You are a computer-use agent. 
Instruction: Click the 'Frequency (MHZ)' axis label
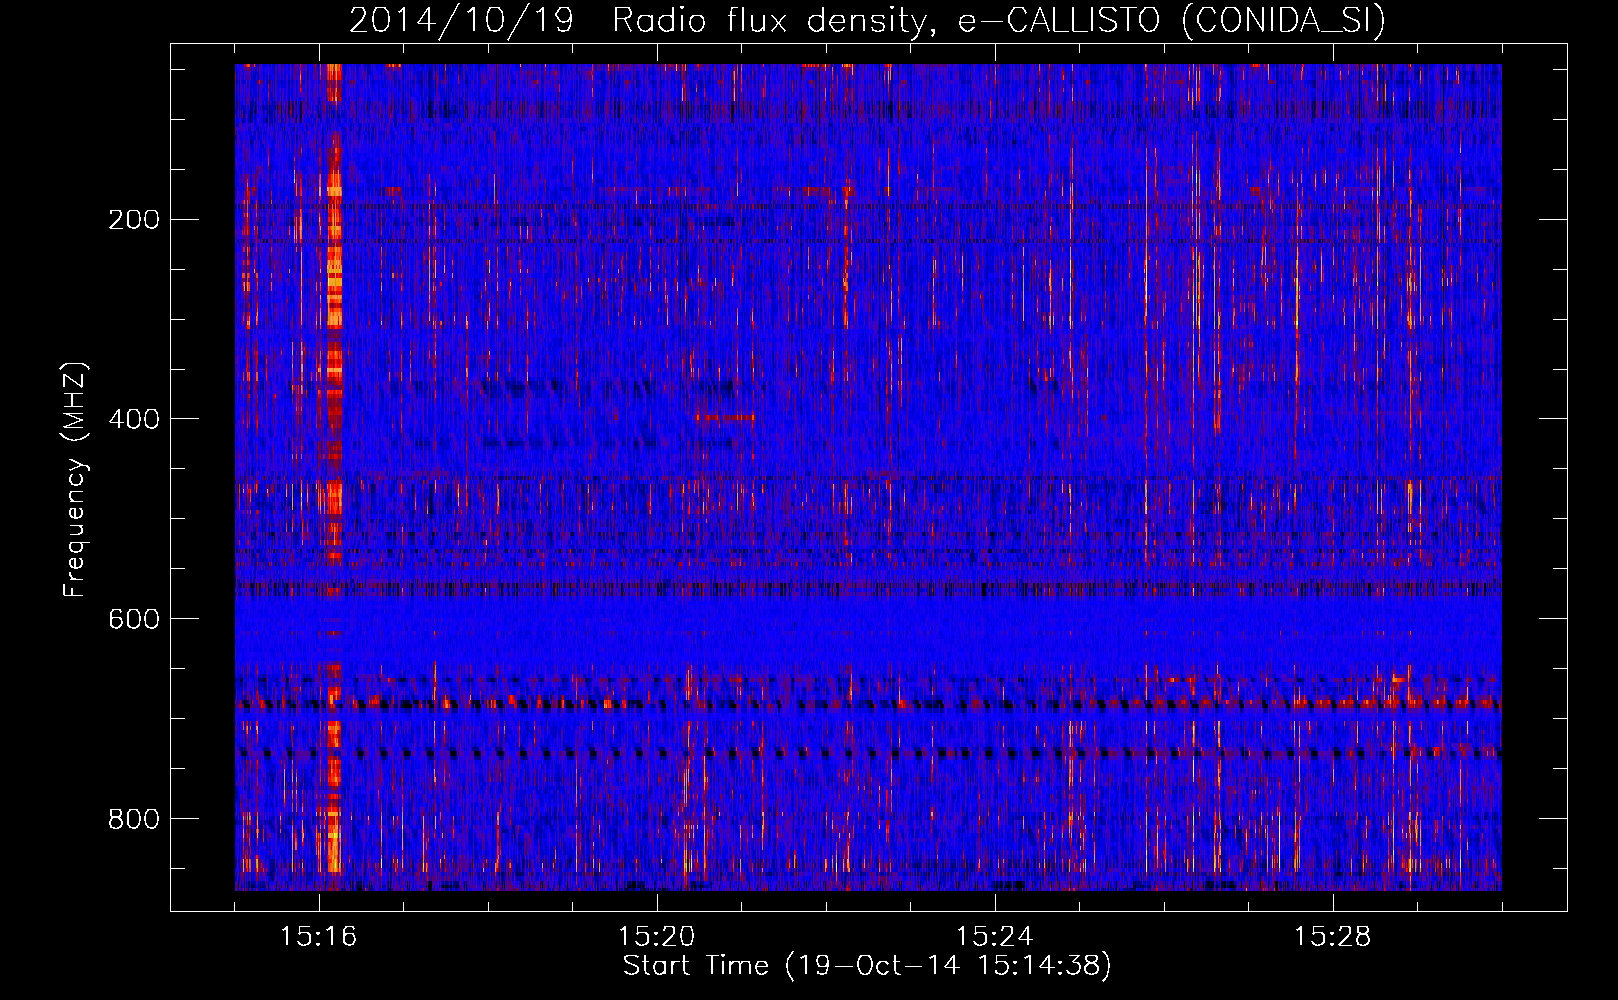click(75, 479)
